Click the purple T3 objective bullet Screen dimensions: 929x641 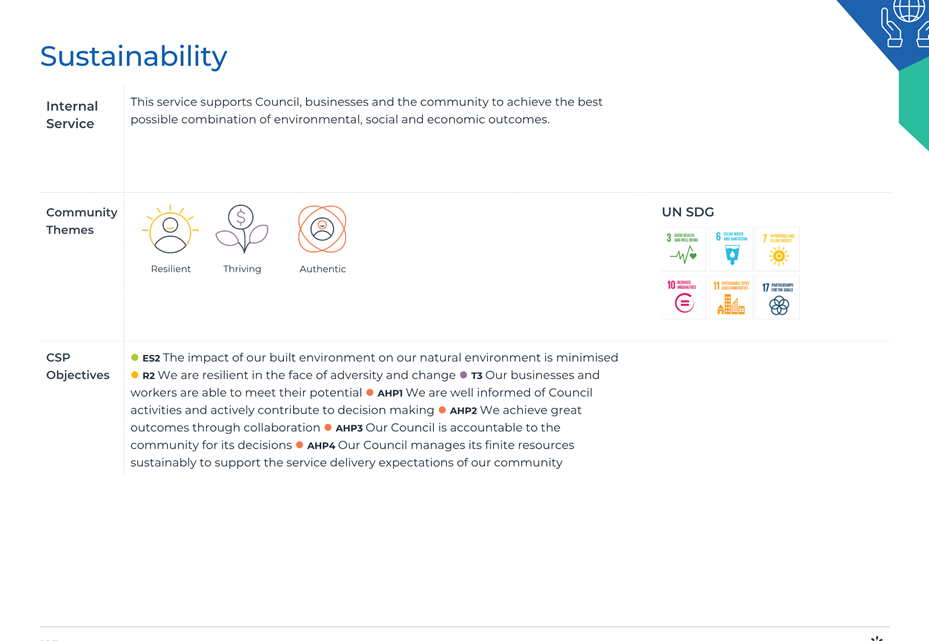click(463, 375)
